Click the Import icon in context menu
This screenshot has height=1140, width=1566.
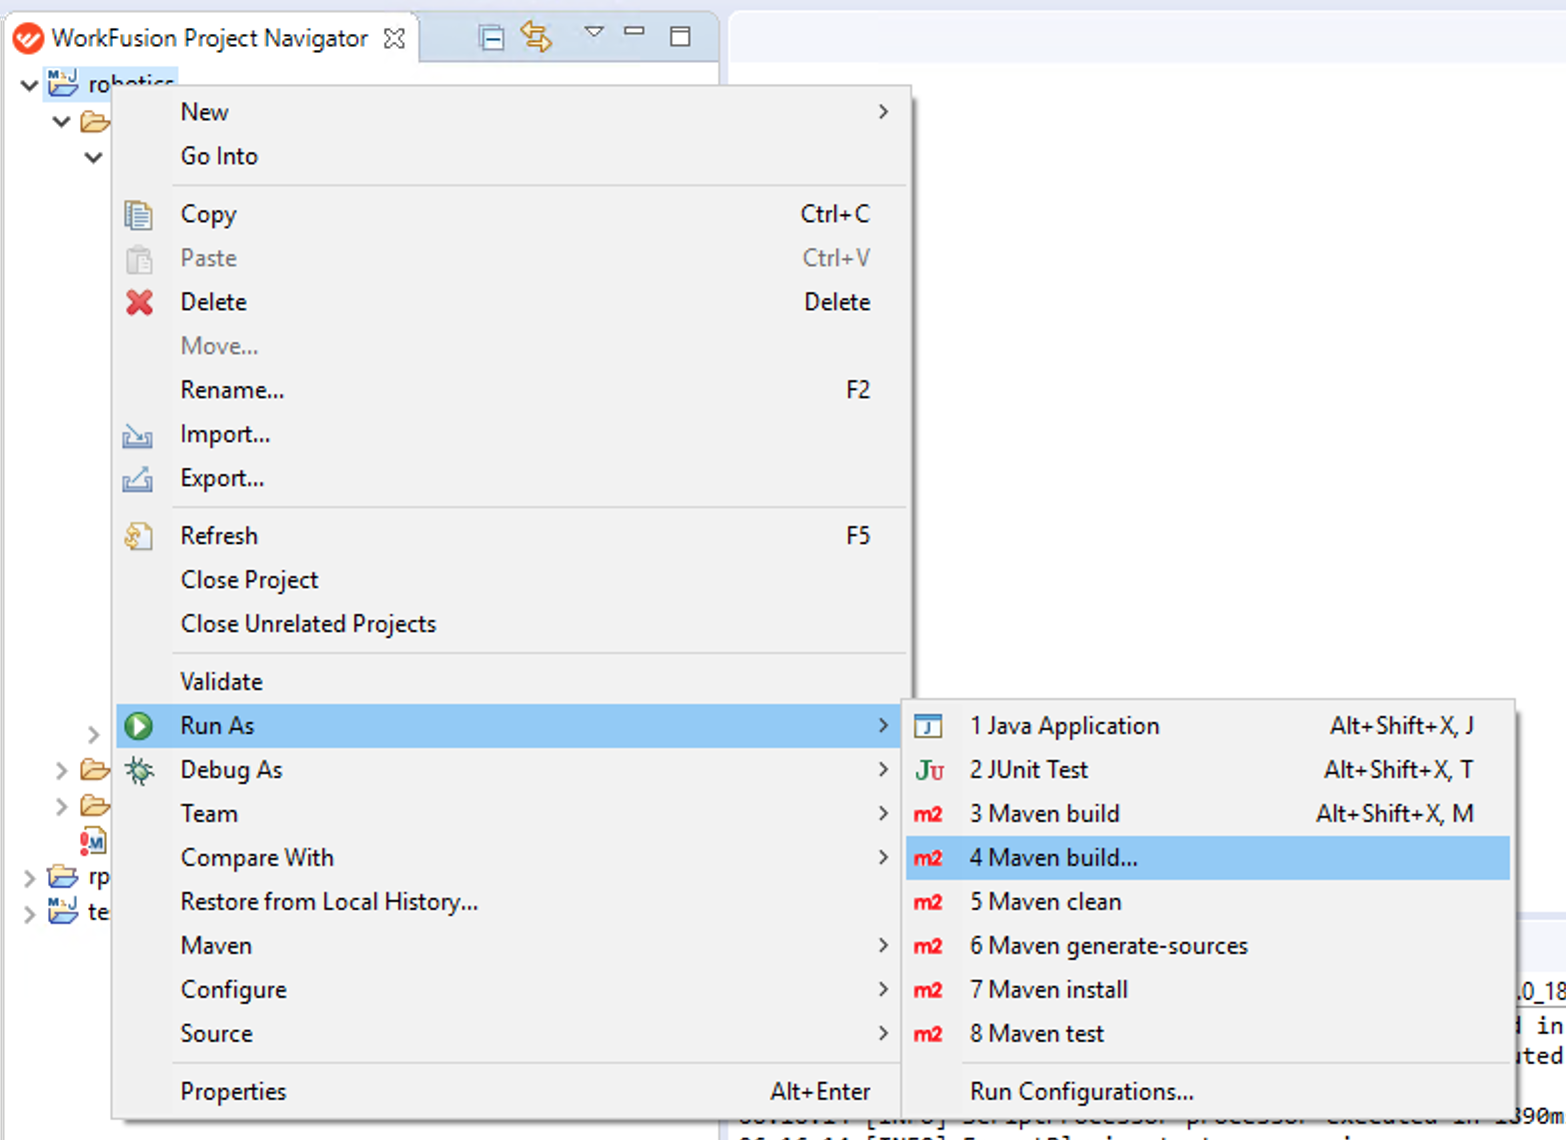(138, 435)
